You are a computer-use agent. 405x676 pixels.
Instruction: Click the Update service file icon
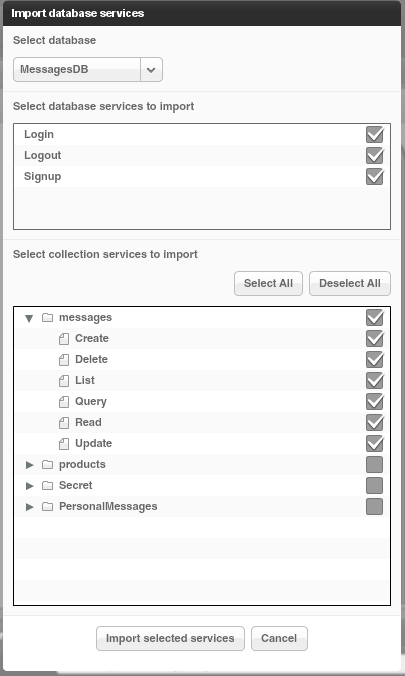[64, 444]
